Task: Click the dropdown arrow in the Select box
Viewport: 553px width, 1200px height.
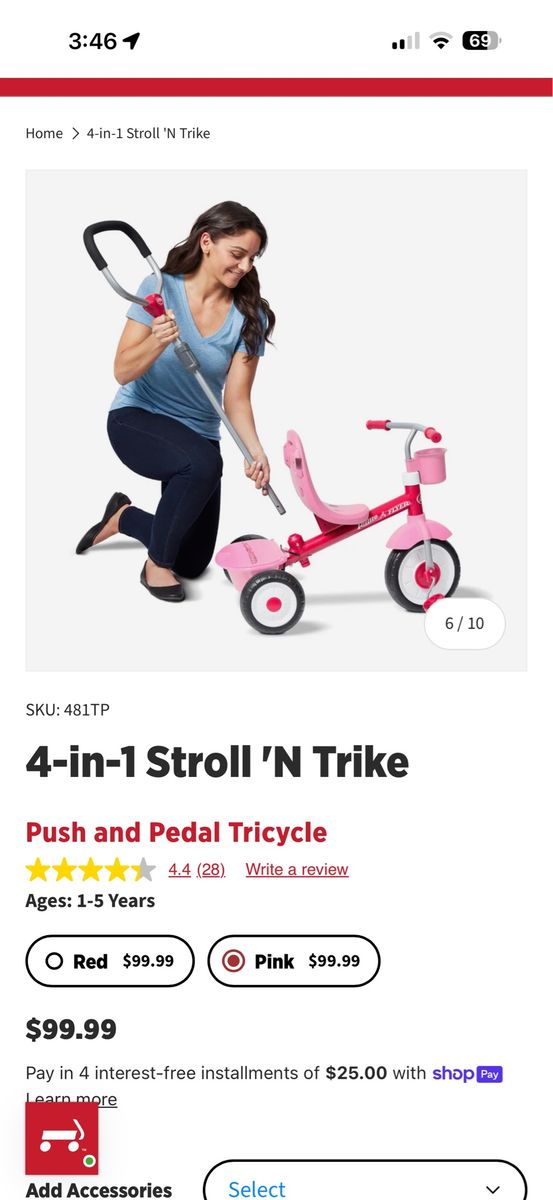Action: [492, 1189]
